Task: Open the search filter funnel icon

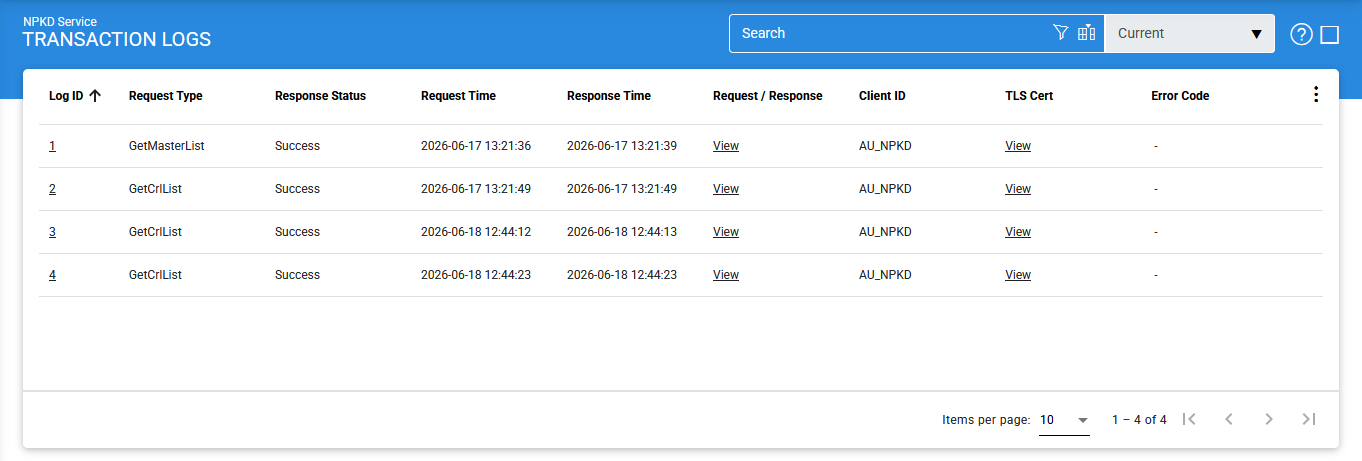Action: click(1061, 33)
